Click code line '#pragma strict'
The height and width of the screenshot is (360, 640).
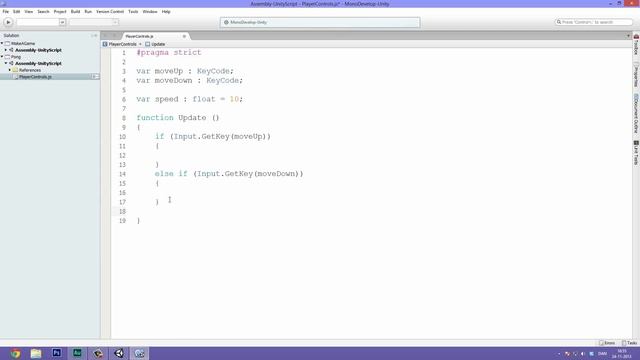(169, 53)
